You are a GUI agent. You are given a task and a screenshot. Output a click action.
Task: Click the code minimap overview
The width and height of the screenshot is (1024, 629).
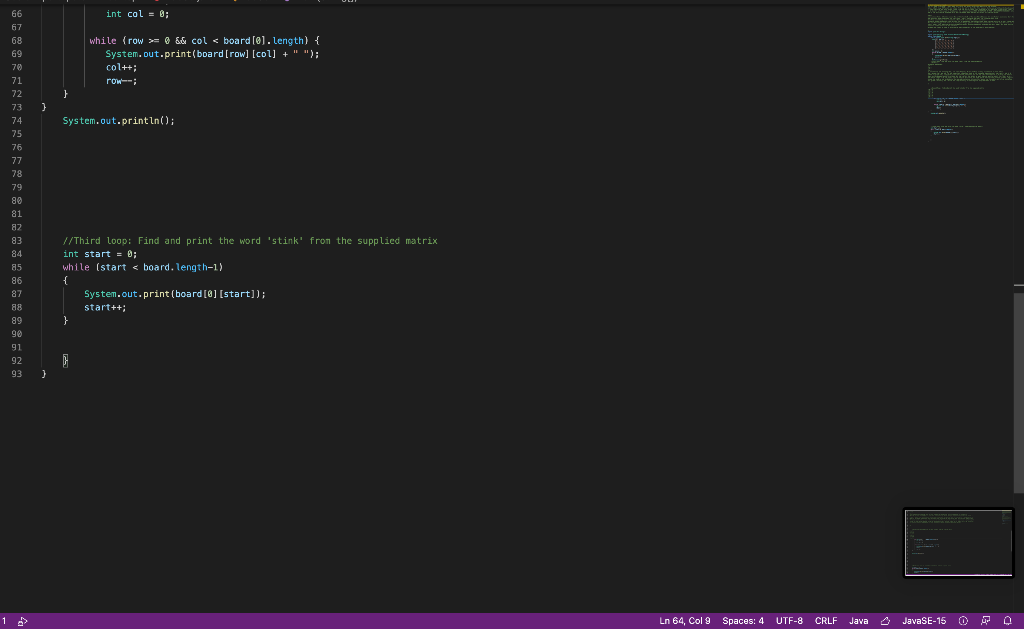pyautogui.click(x=970, y=72)
